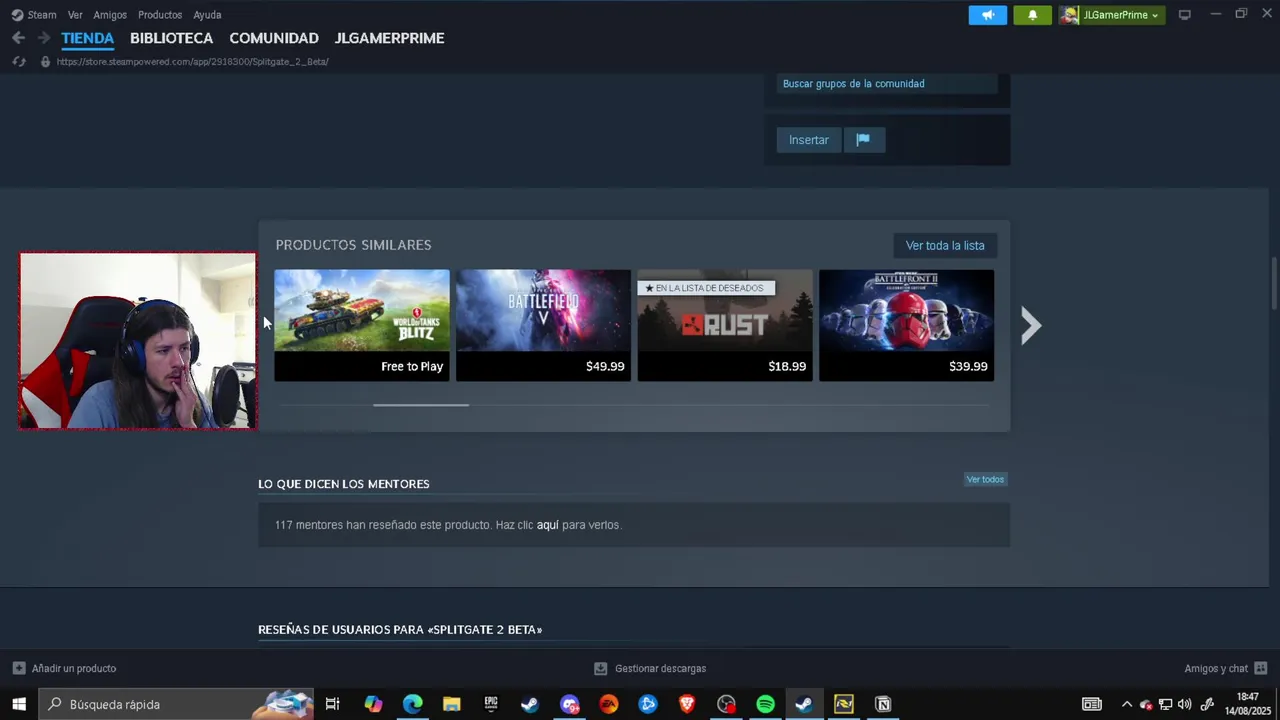Click the LO QUE DICEN LOS MENTORES heading
Screen dimensions: 1280x720
[x=344, y=484]
